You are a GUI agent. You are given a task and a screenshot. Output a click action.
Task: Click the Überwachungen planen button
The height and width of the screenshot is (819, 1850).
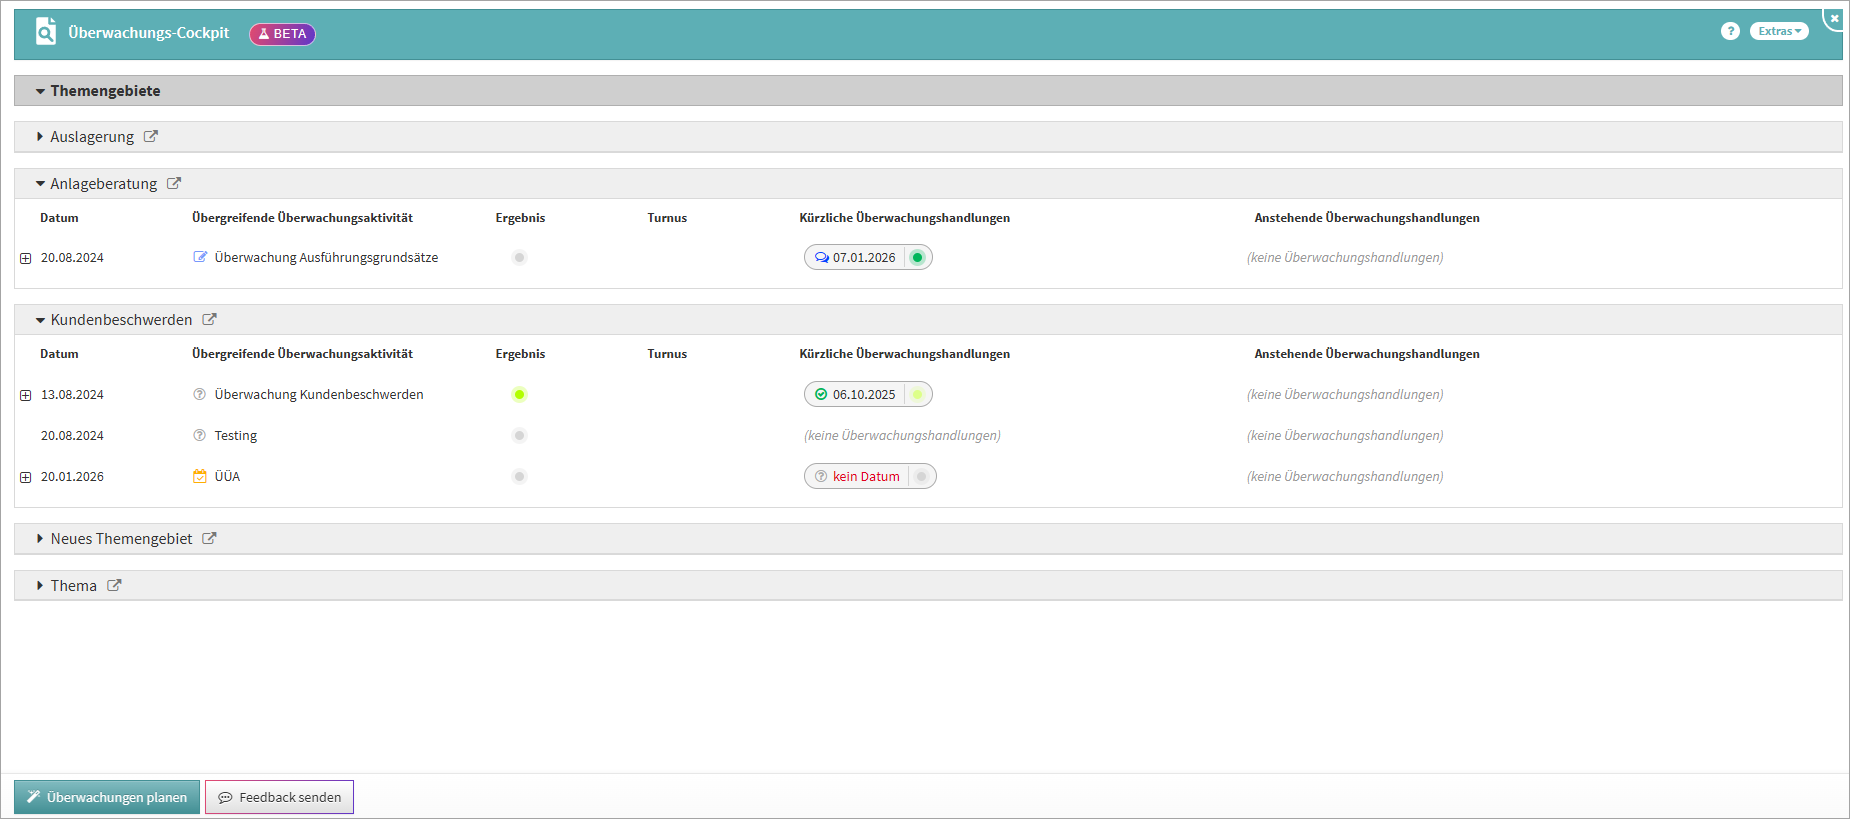tap(107, 797)
